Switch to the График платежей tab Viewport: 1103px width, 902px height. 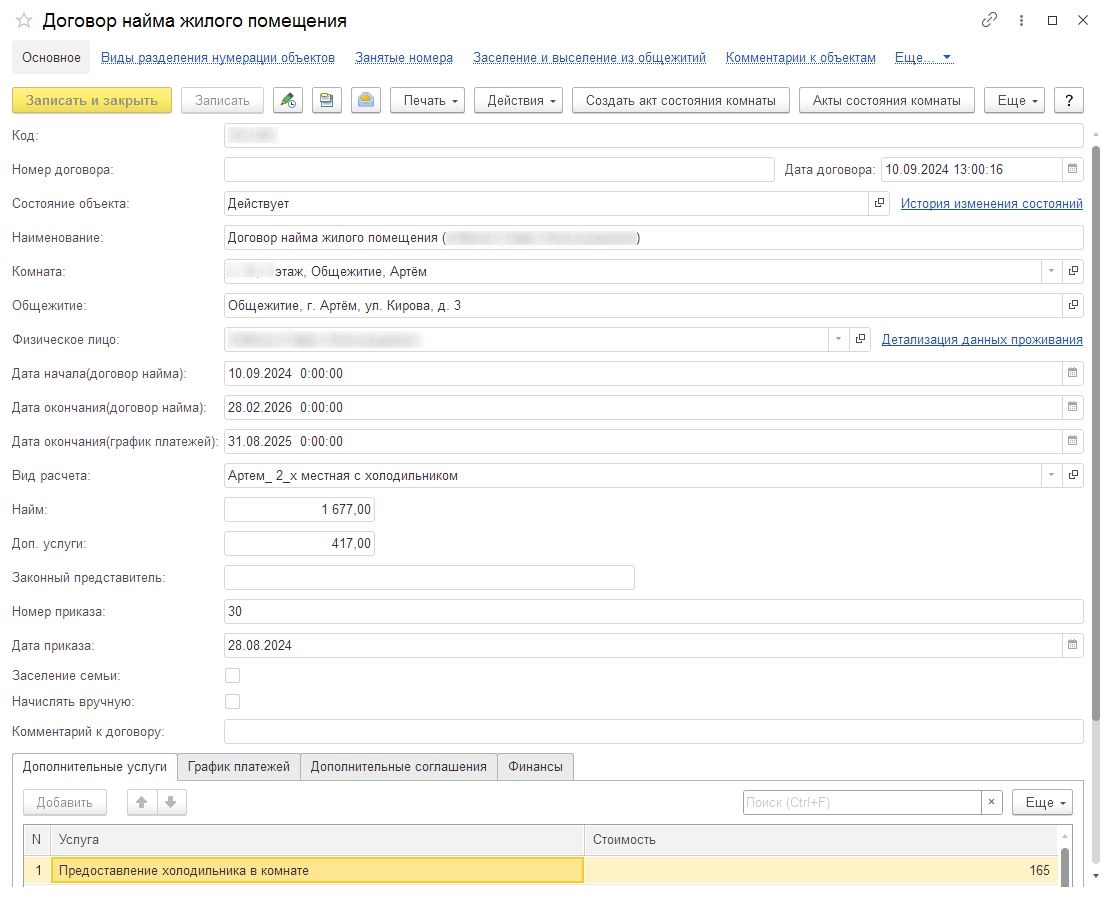[239, 767]
